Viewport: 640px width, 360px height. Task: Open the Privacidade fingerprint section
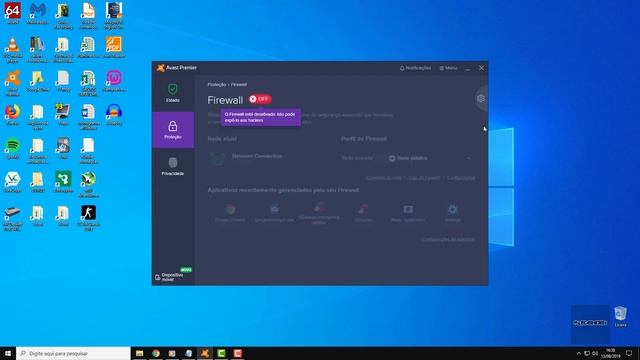[173, 166]
